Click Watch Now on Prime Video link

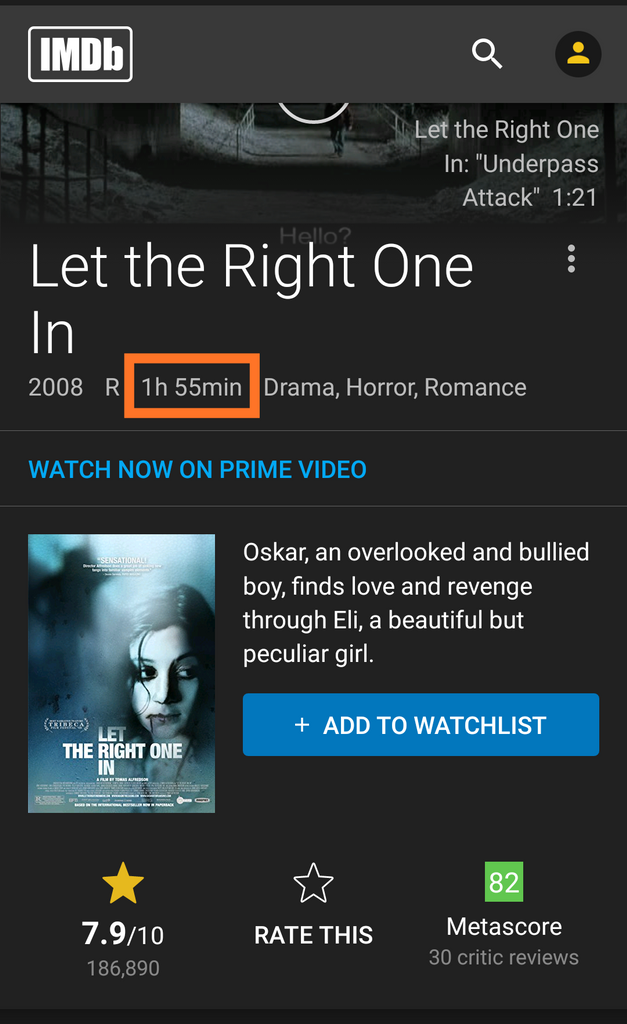tap(197, 470)
